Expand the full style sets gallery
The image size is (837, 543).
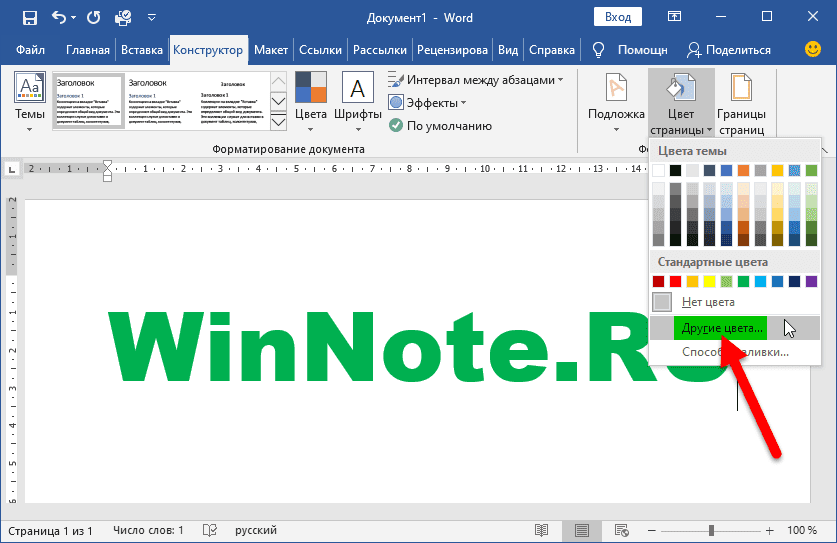tap(279, 122)
